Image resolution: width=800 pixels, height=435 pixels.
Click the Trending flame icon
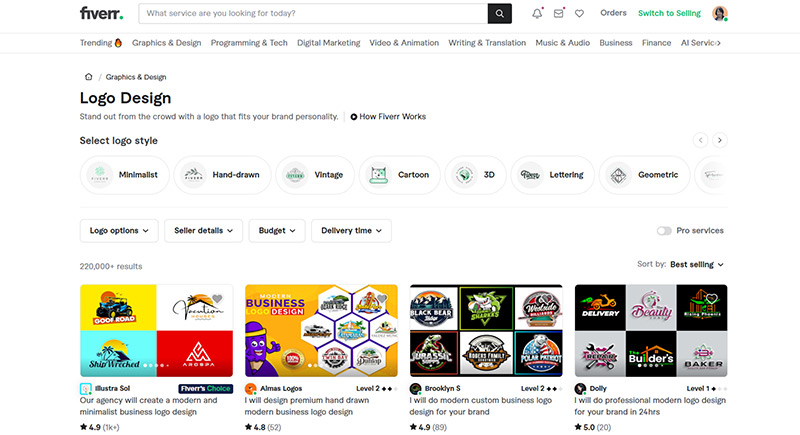pyautogui.click(x=118, y=43)
